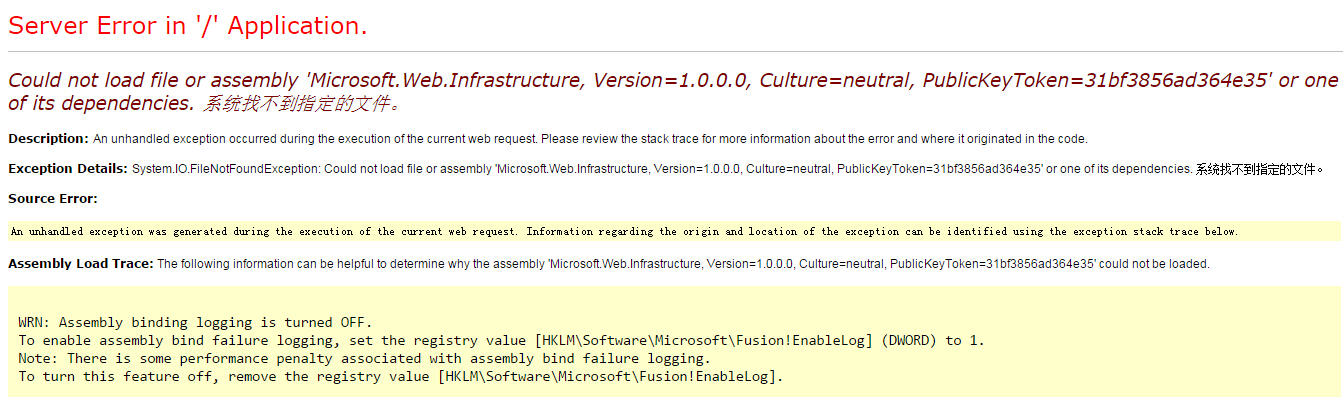
Task: Click the "Exception Details:" label
Action: point(67,169)
